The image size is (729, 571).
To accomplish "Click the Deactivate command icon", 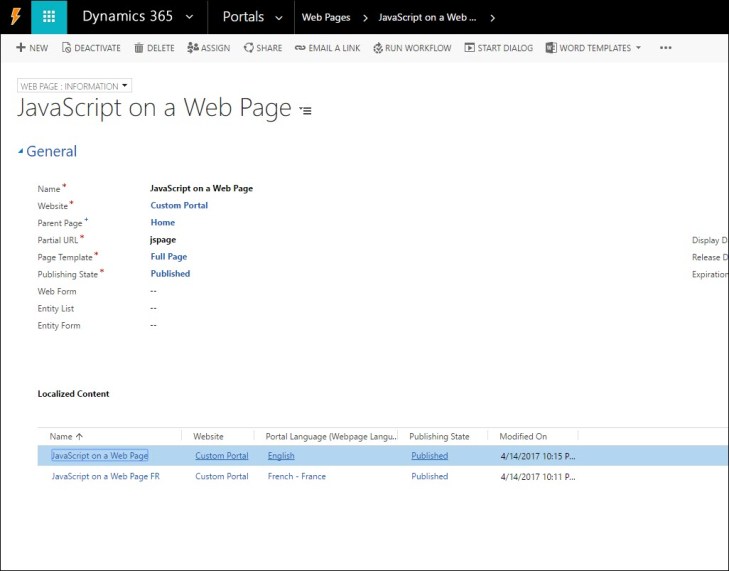I will point(67,48).
